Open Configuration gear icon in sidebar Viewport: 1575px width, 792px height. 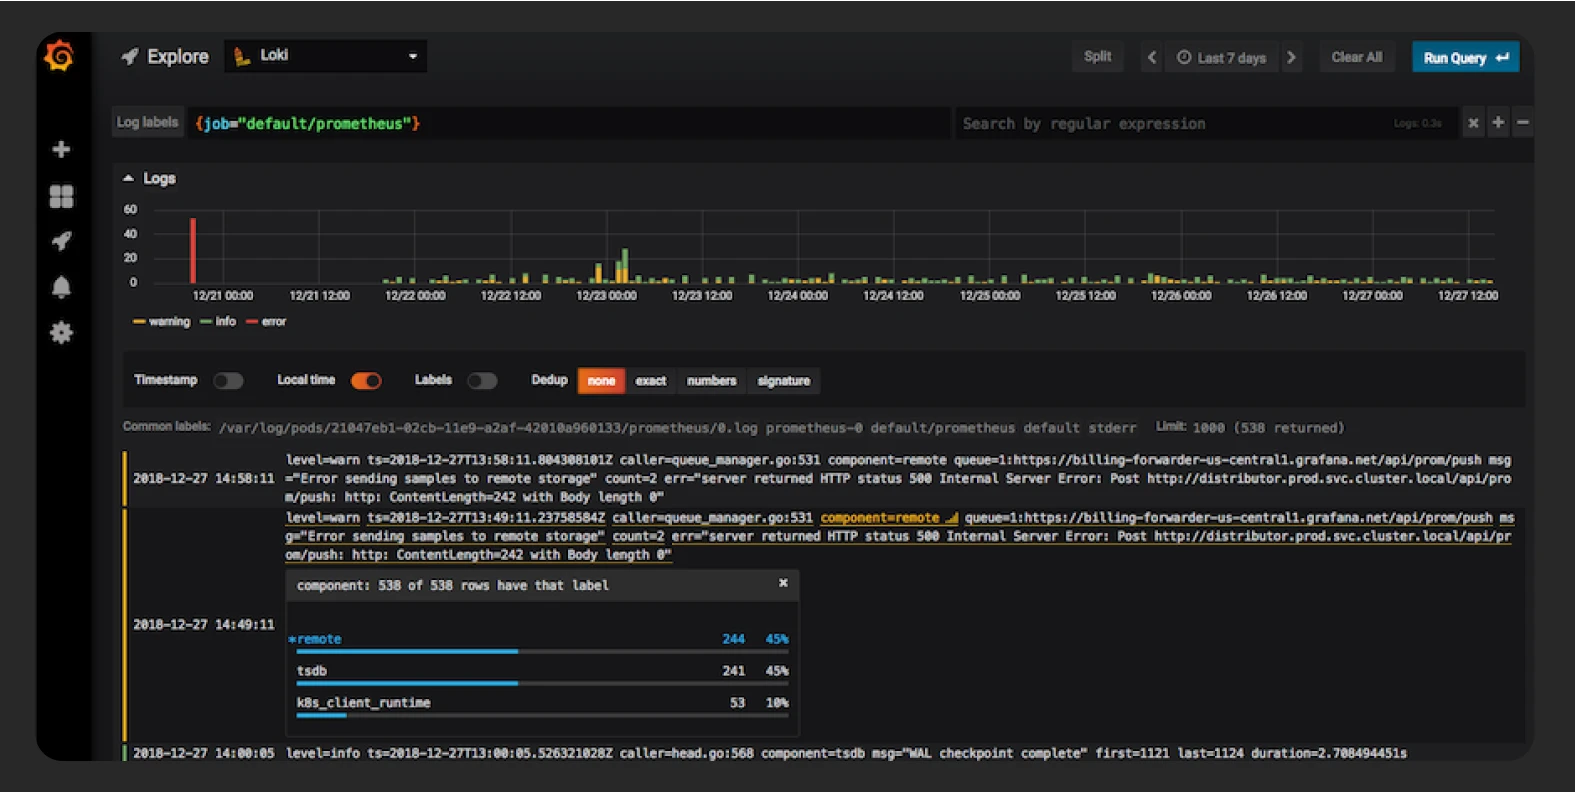[x=61, y=332]
